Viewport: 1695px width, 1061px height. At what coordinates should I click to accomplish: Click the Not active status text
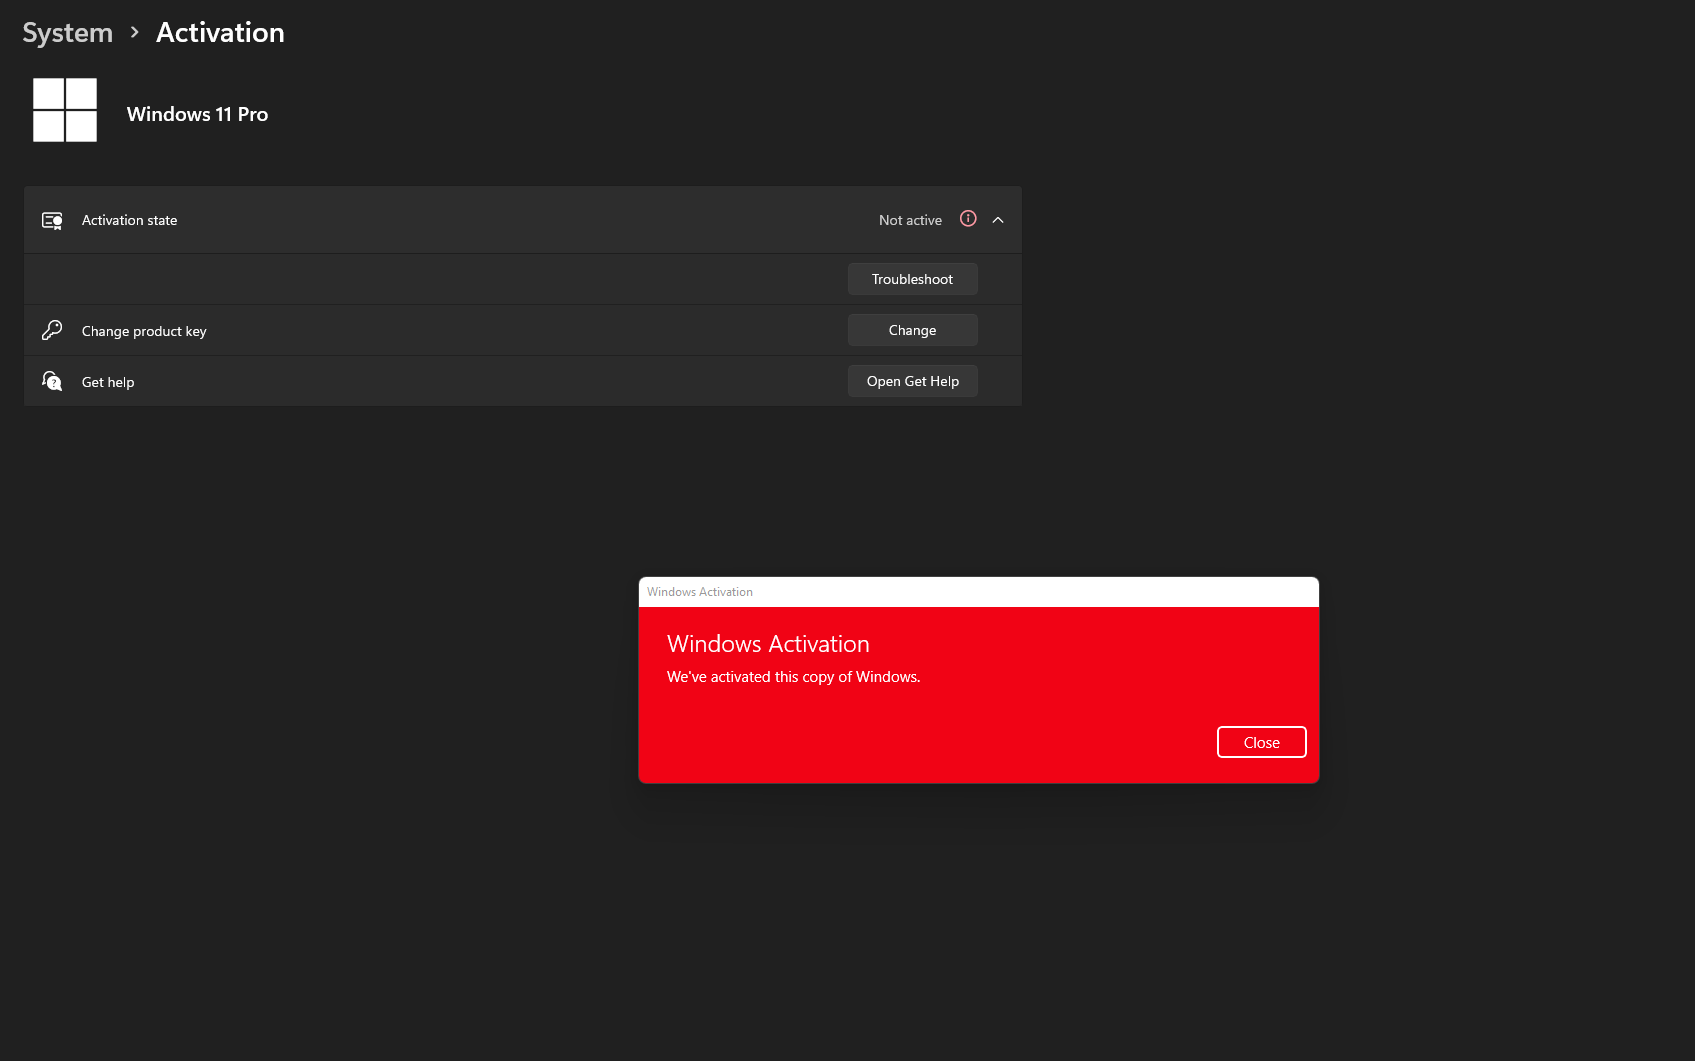(x=910, y=220)
